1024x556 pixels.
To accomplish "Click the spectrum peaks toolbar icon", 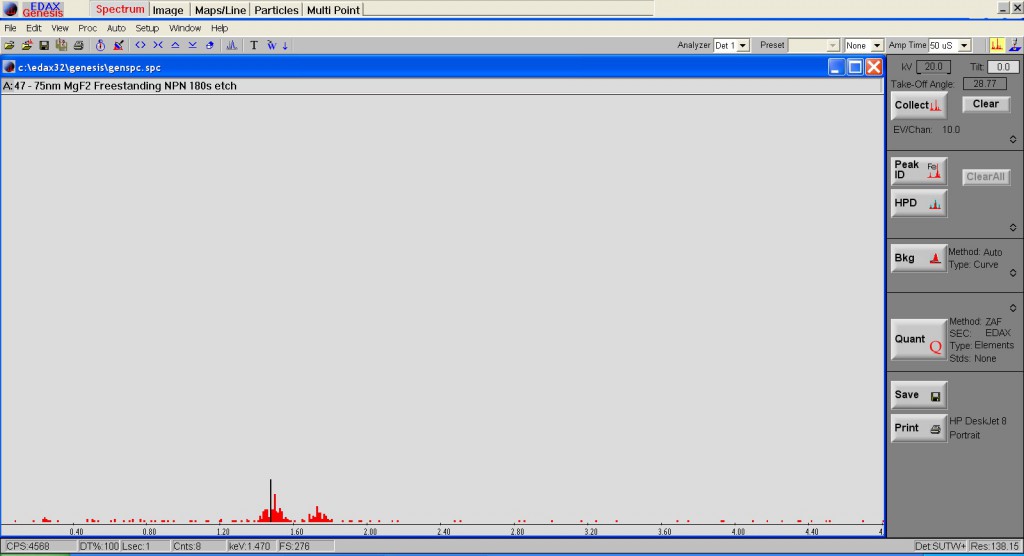I will click(x=231, y=46).
